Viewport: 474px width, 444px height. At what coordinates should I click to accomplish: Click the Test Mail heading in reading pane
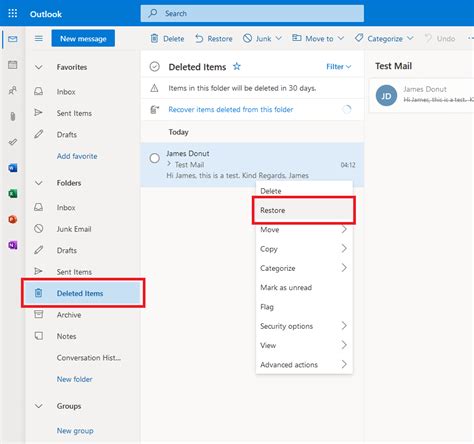click(x=394, y=66)
